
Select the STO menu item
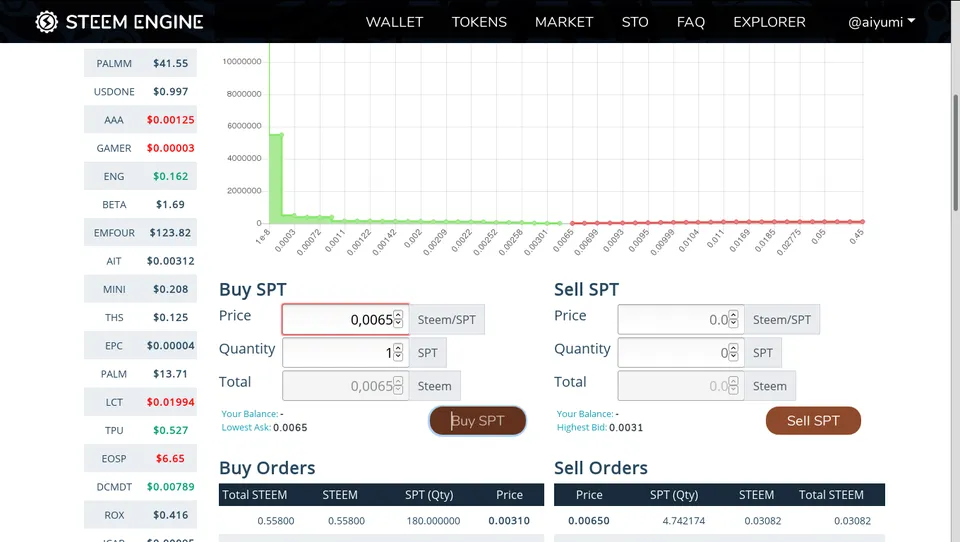pyautogui.click(x=635, y=22)
